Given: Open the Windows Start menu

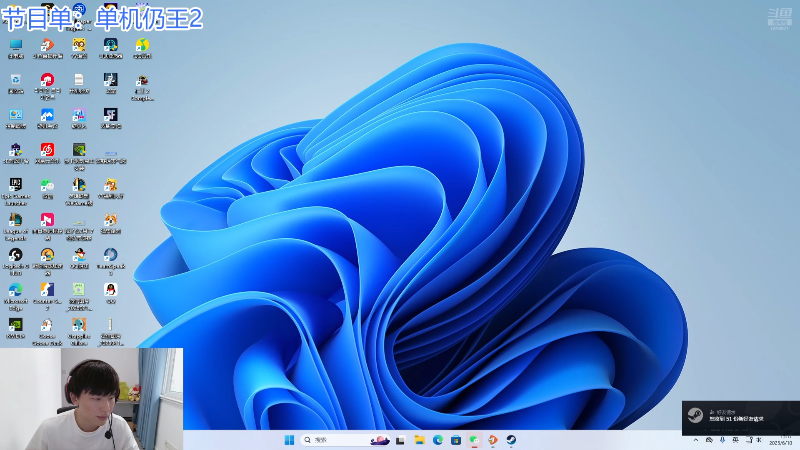Looking at the screenshot, I should click(289, 440).
